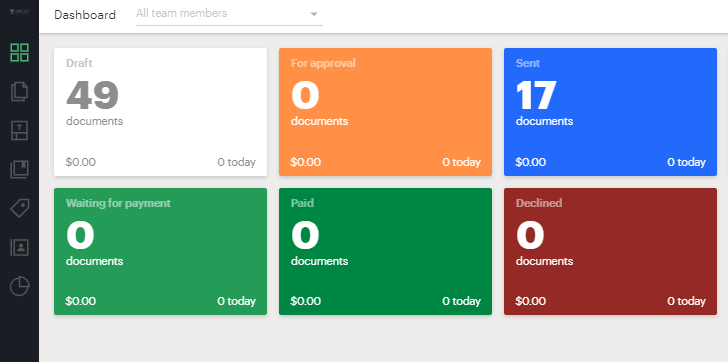728x362 pixels.
Task: Click $0.00 amount on Draft card
Action: coord(81,162)
